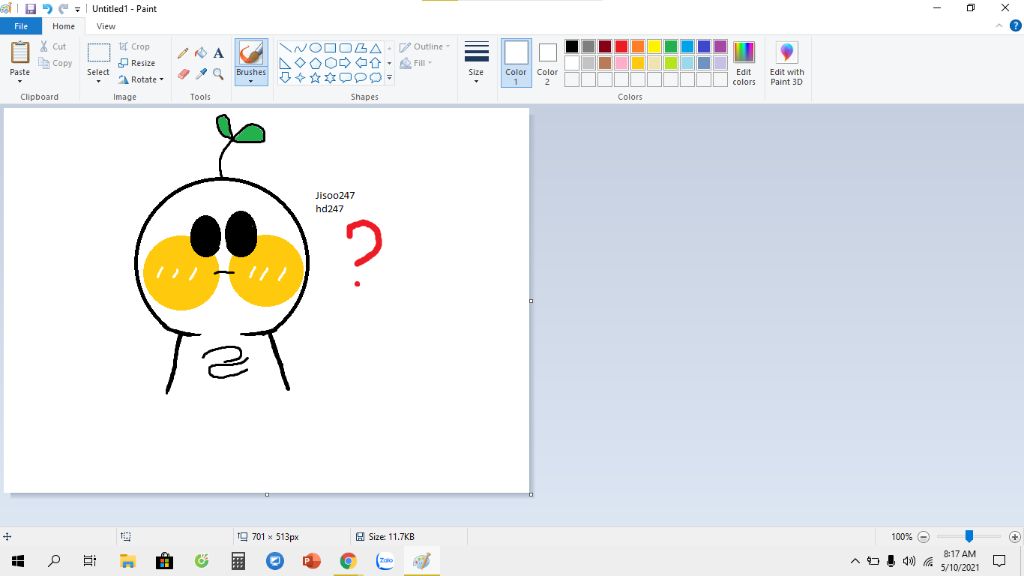1024x576 pixels.
Task: Click the Copy button
Action: [55, 63]
